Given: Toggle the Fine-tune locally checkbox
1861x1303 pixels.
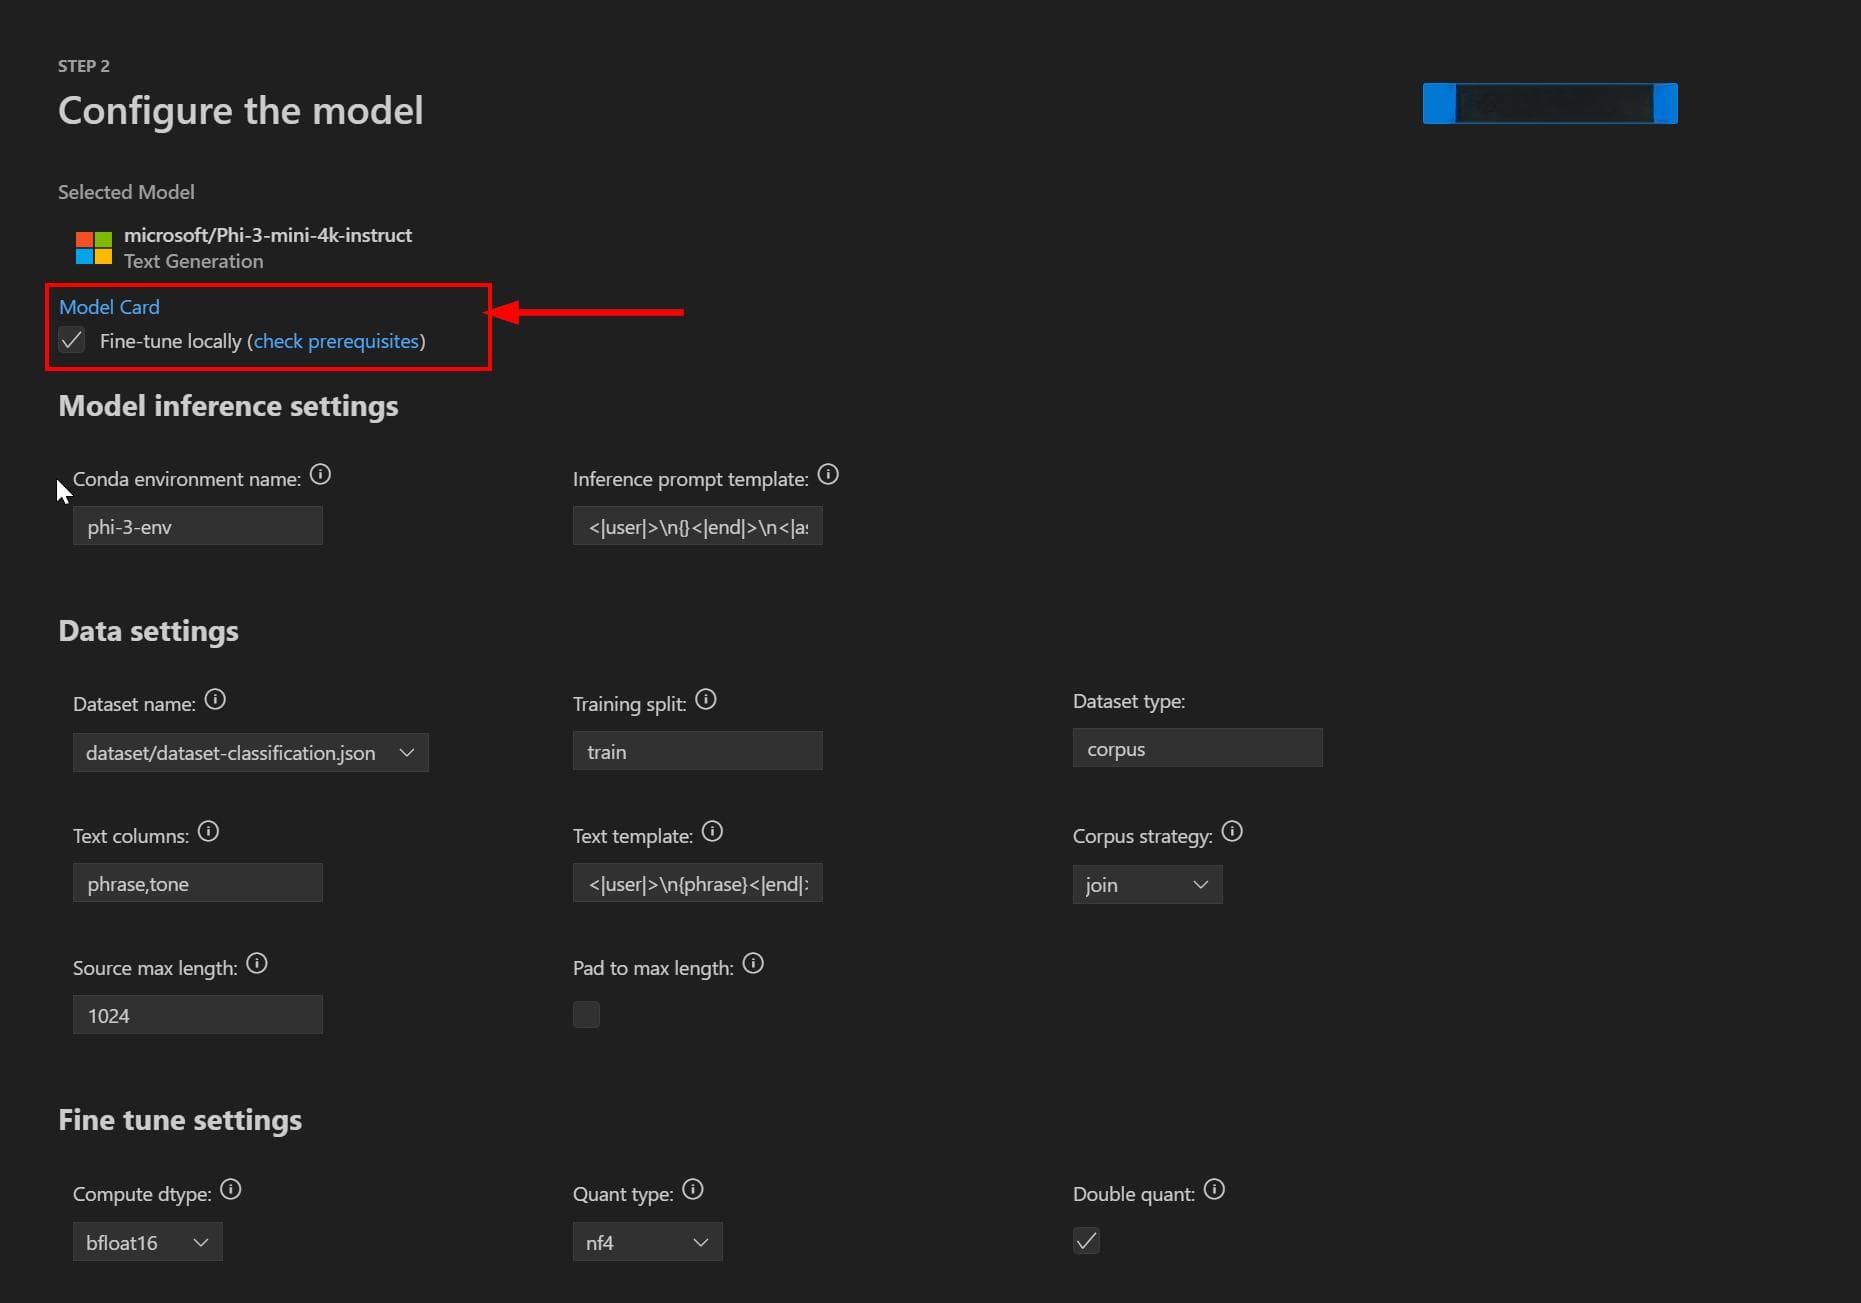Looking at the screenshot, I should (72, 341).
